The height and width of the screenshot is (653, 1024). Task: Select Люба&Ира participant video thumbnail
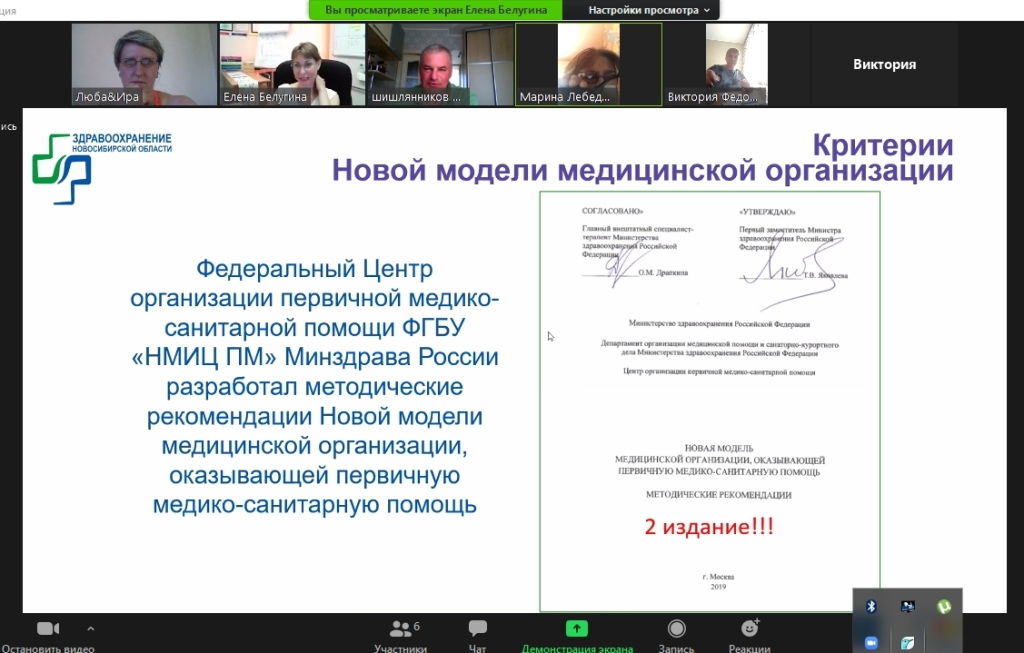[144, 64]
